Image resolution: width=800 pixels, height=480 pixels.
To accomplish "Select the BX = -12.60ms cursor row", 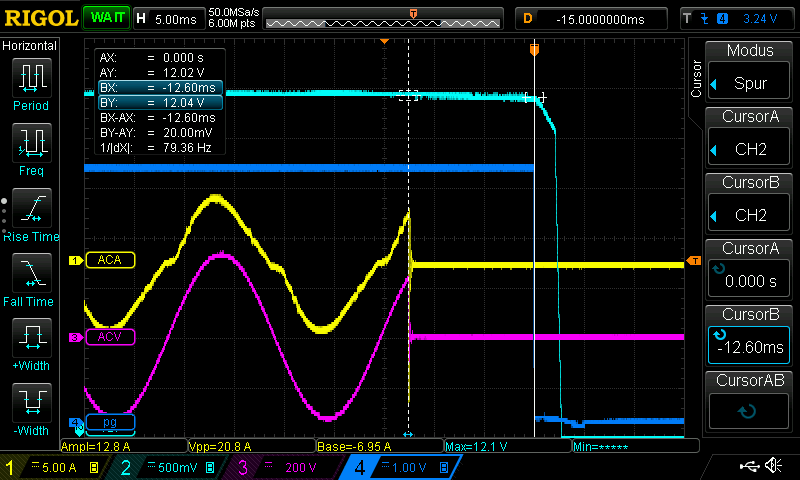I will pyautogui.click(x=160, y=87).
